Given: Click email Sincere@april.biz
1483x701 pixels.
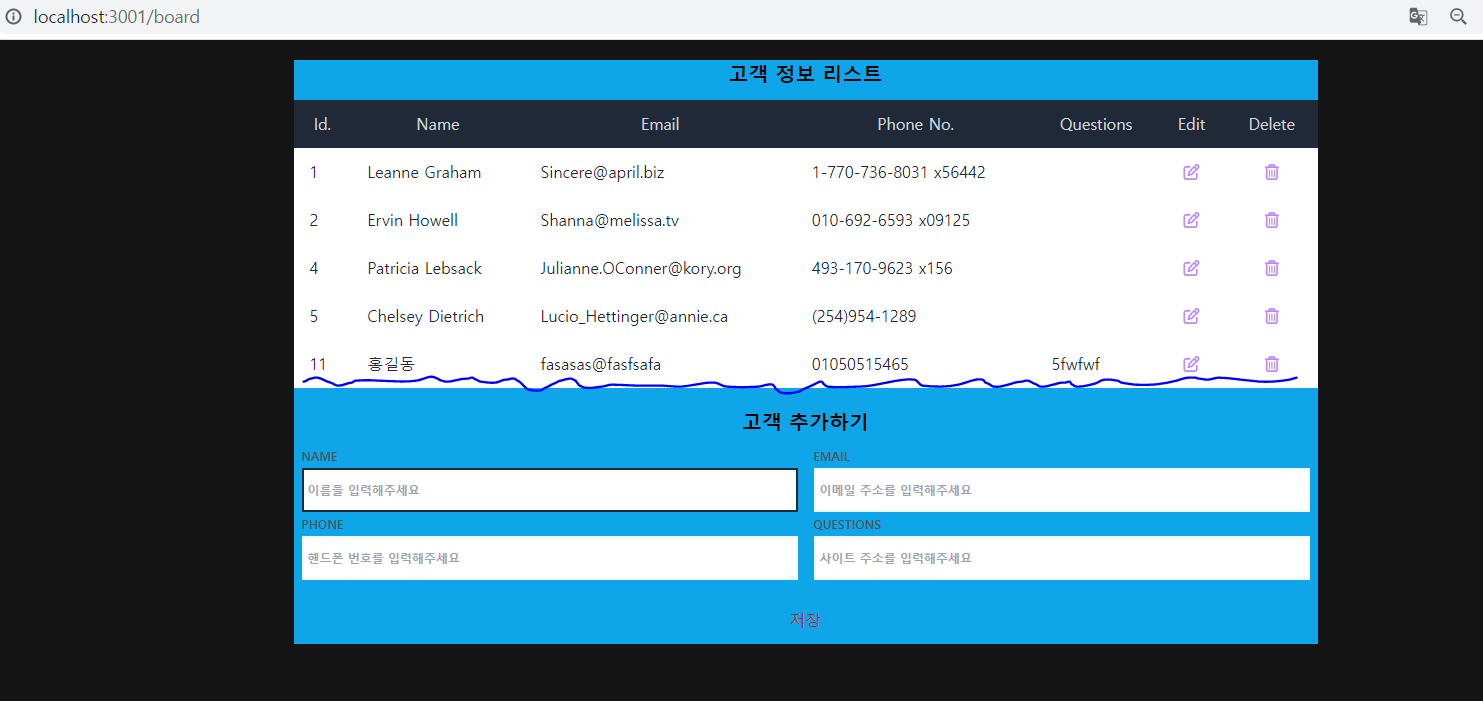Looking at the screenshot, I should (x=602, y=172).
